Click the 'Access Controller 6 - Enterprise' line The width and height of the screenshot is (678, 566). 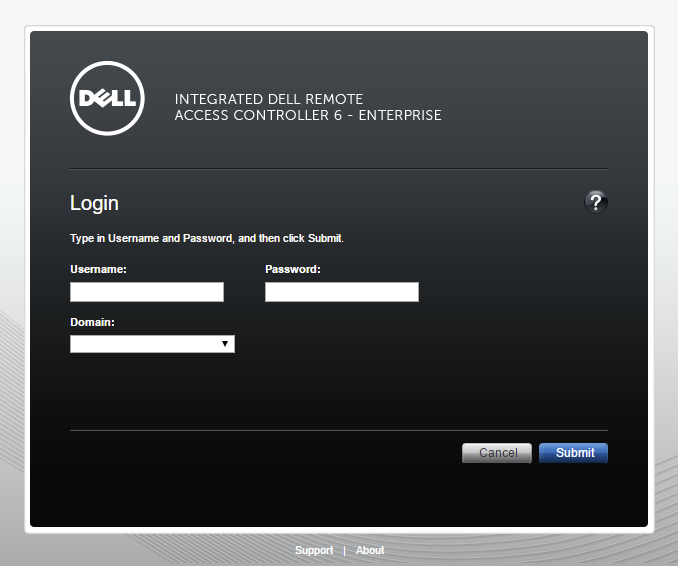coord(308,115)
